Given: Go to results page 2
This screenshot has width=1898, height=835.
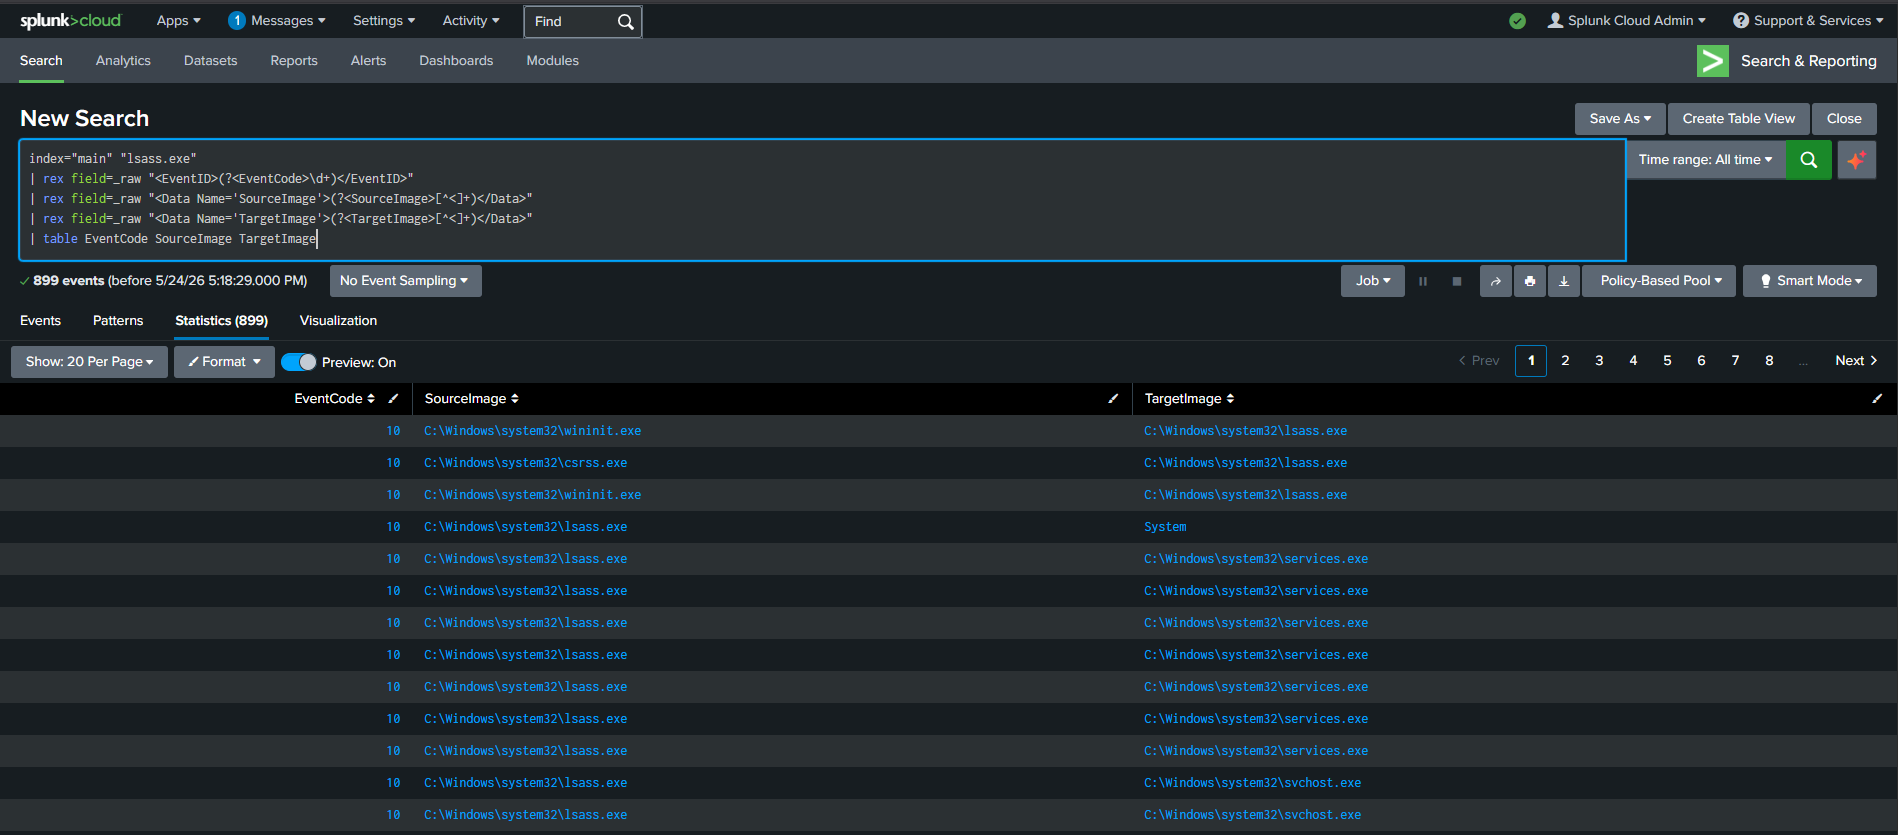Looking at the screenshot, I should (1565, 361).
